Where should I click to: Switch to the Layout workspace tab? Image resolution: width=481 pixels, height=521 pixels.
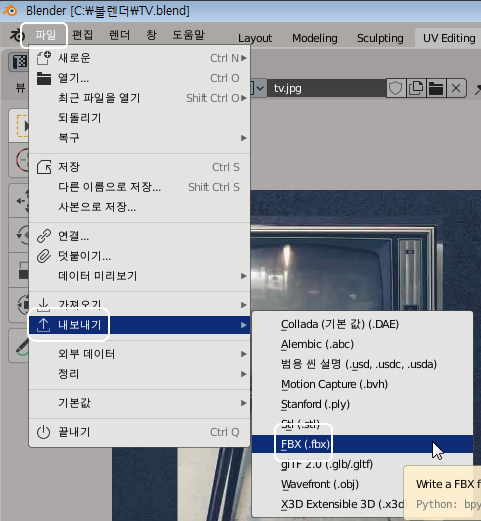coord(255,38)
